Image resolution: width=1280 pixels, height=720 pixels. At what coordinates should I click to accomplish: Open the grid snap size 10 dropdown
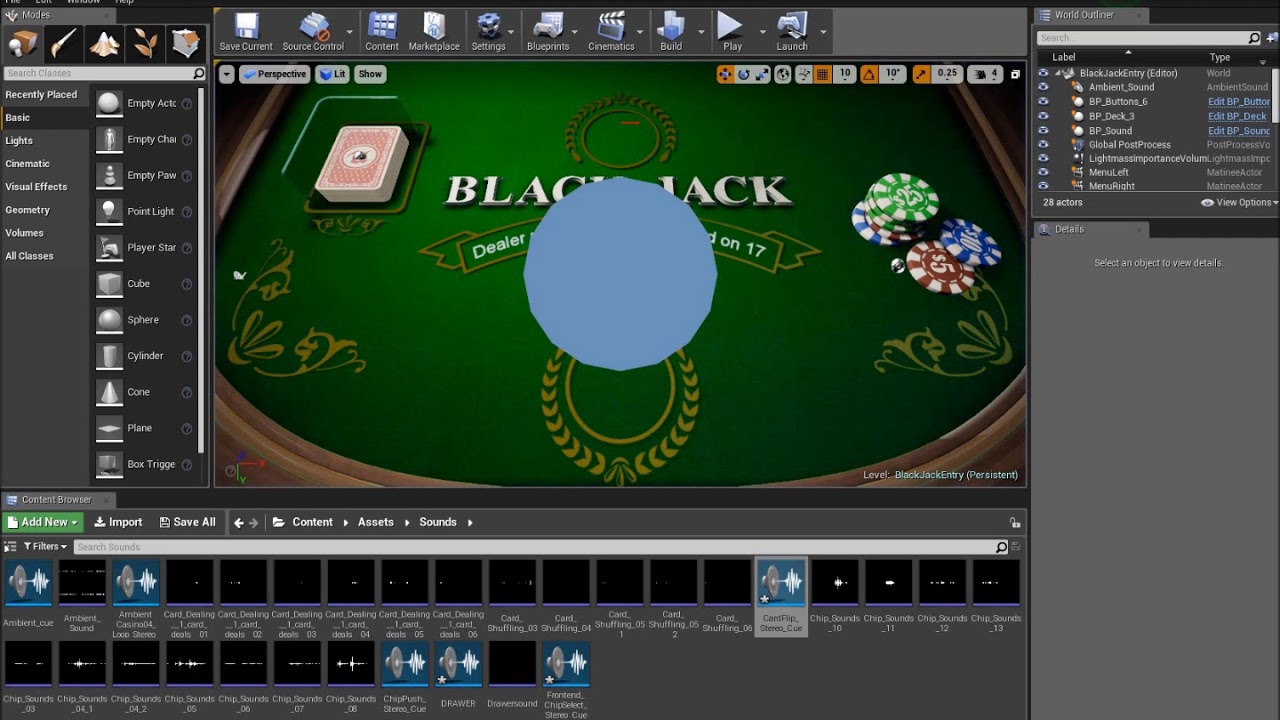click(845, 74)
